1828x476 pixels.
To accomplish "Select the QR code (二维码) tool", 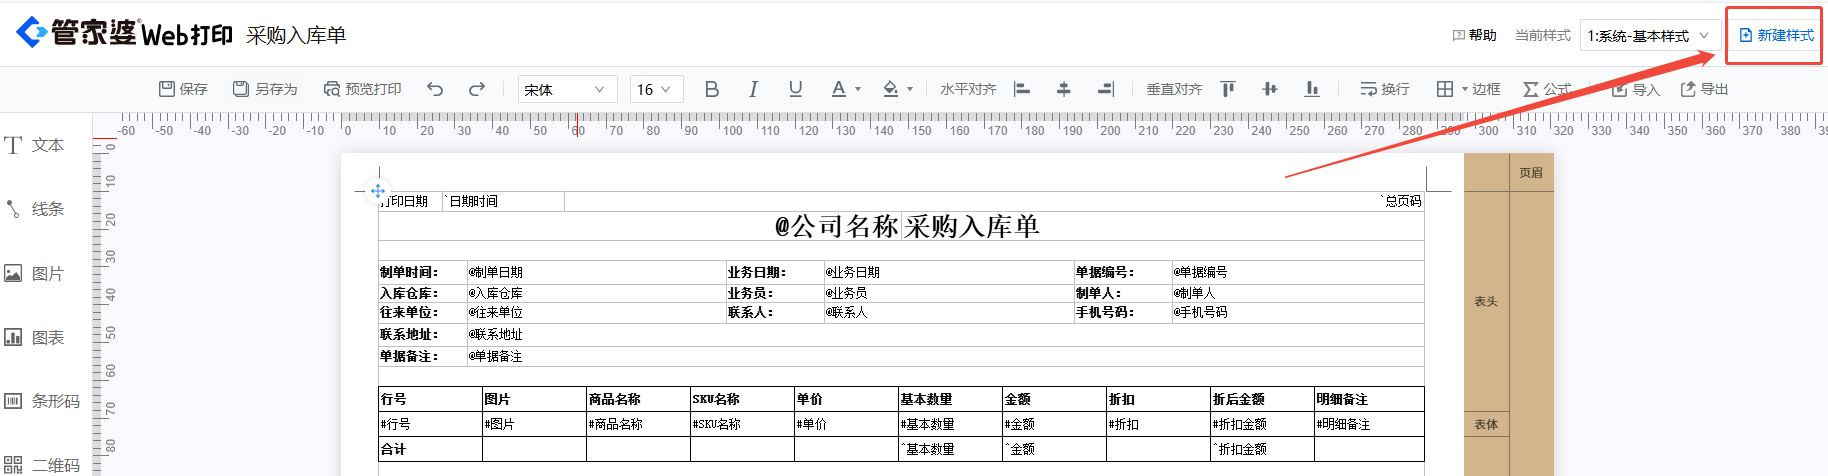I will click(x=42, y=465).
